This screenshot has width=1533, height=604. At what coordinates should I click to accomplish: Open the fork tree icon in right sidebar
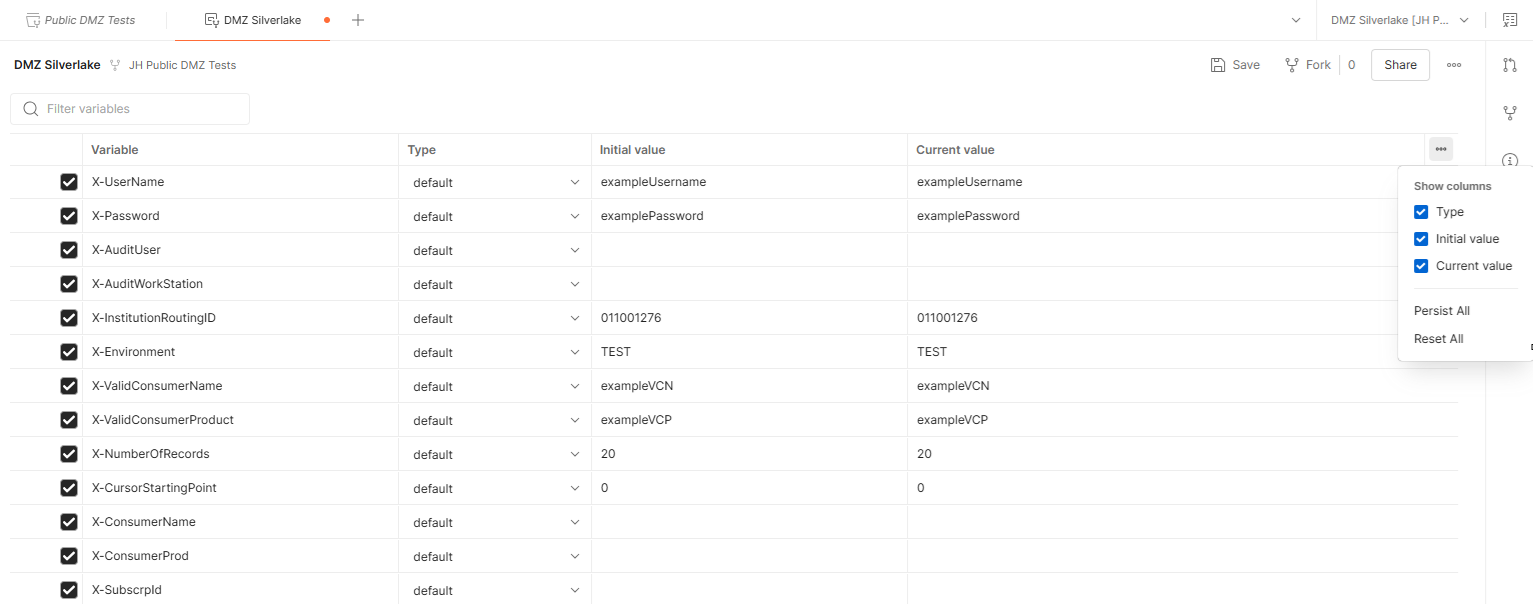1510,113
